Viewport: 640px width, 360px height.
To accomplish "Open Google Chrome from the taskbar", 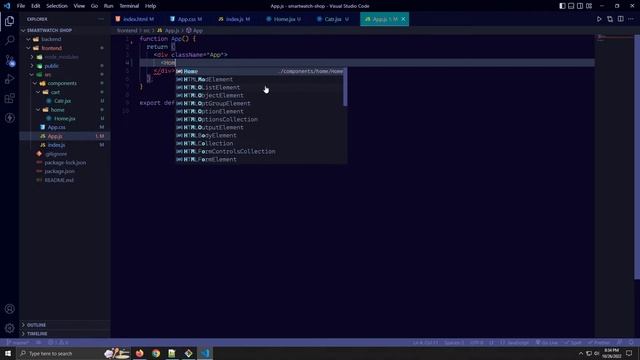I will (x=156, y=353).
